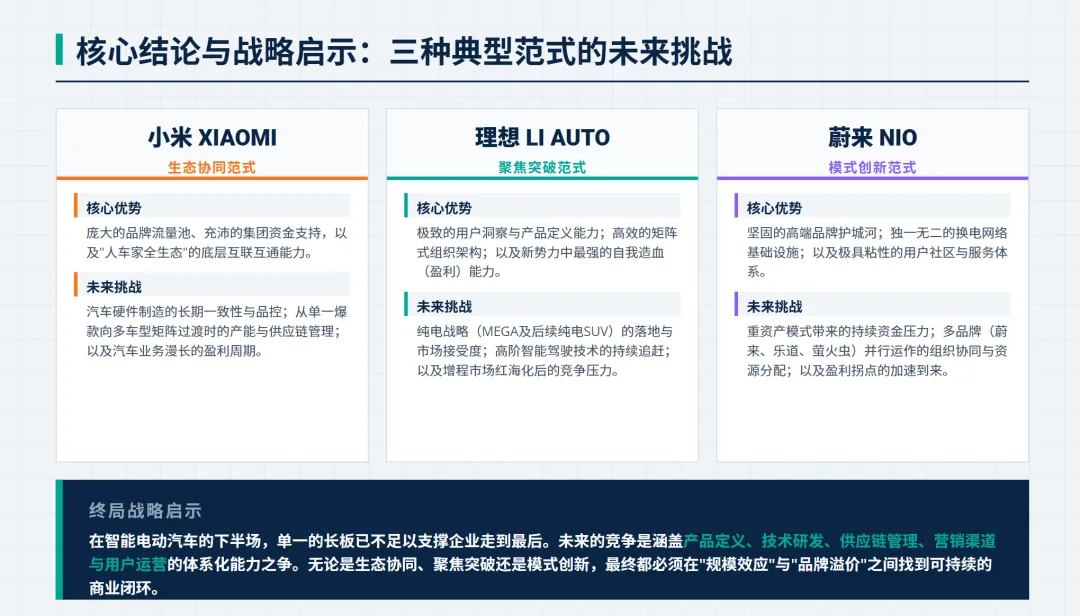Click 核心优势 label in NIO card
Screen dimensions: 1080x616
[774, 208]
